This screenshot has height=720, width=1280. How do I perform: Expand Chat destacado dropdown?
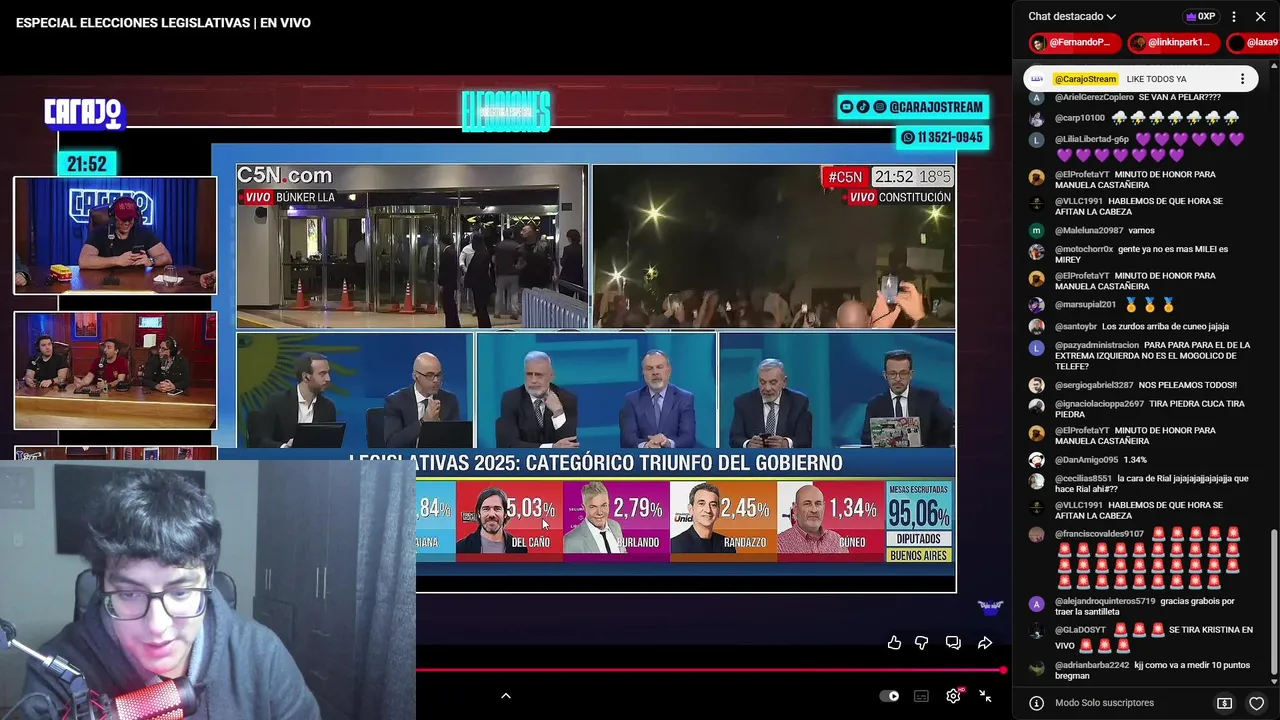pyautogui.click(x=1072, y=16)
